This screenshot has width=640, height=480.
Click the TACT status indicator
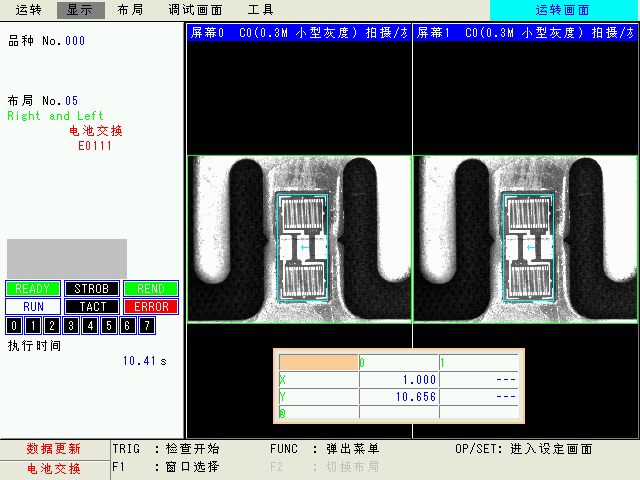pos(92,307)
